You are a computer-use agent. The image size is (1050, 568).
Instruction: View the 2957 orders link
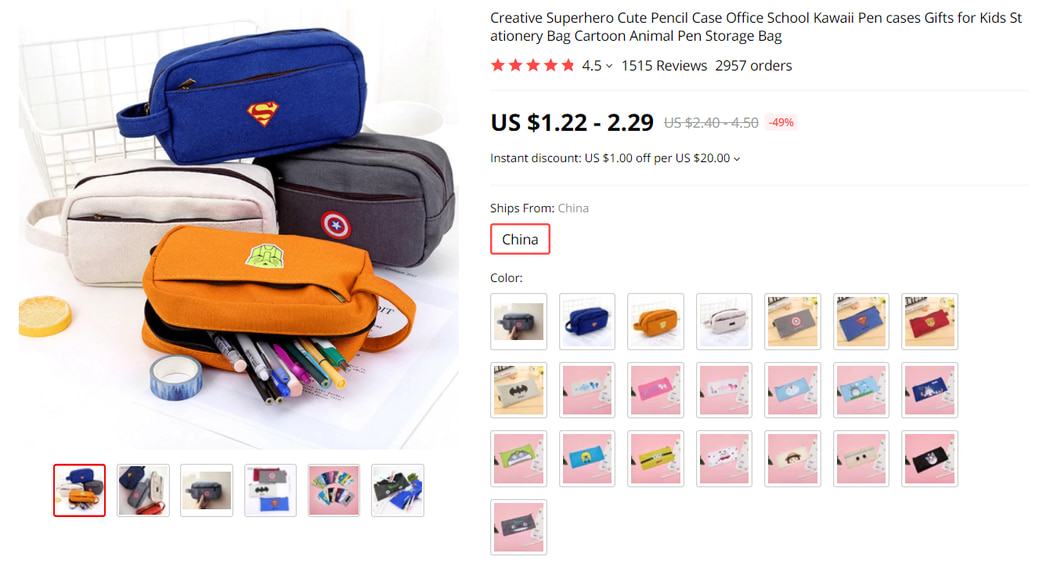click(x=753, y=66)
